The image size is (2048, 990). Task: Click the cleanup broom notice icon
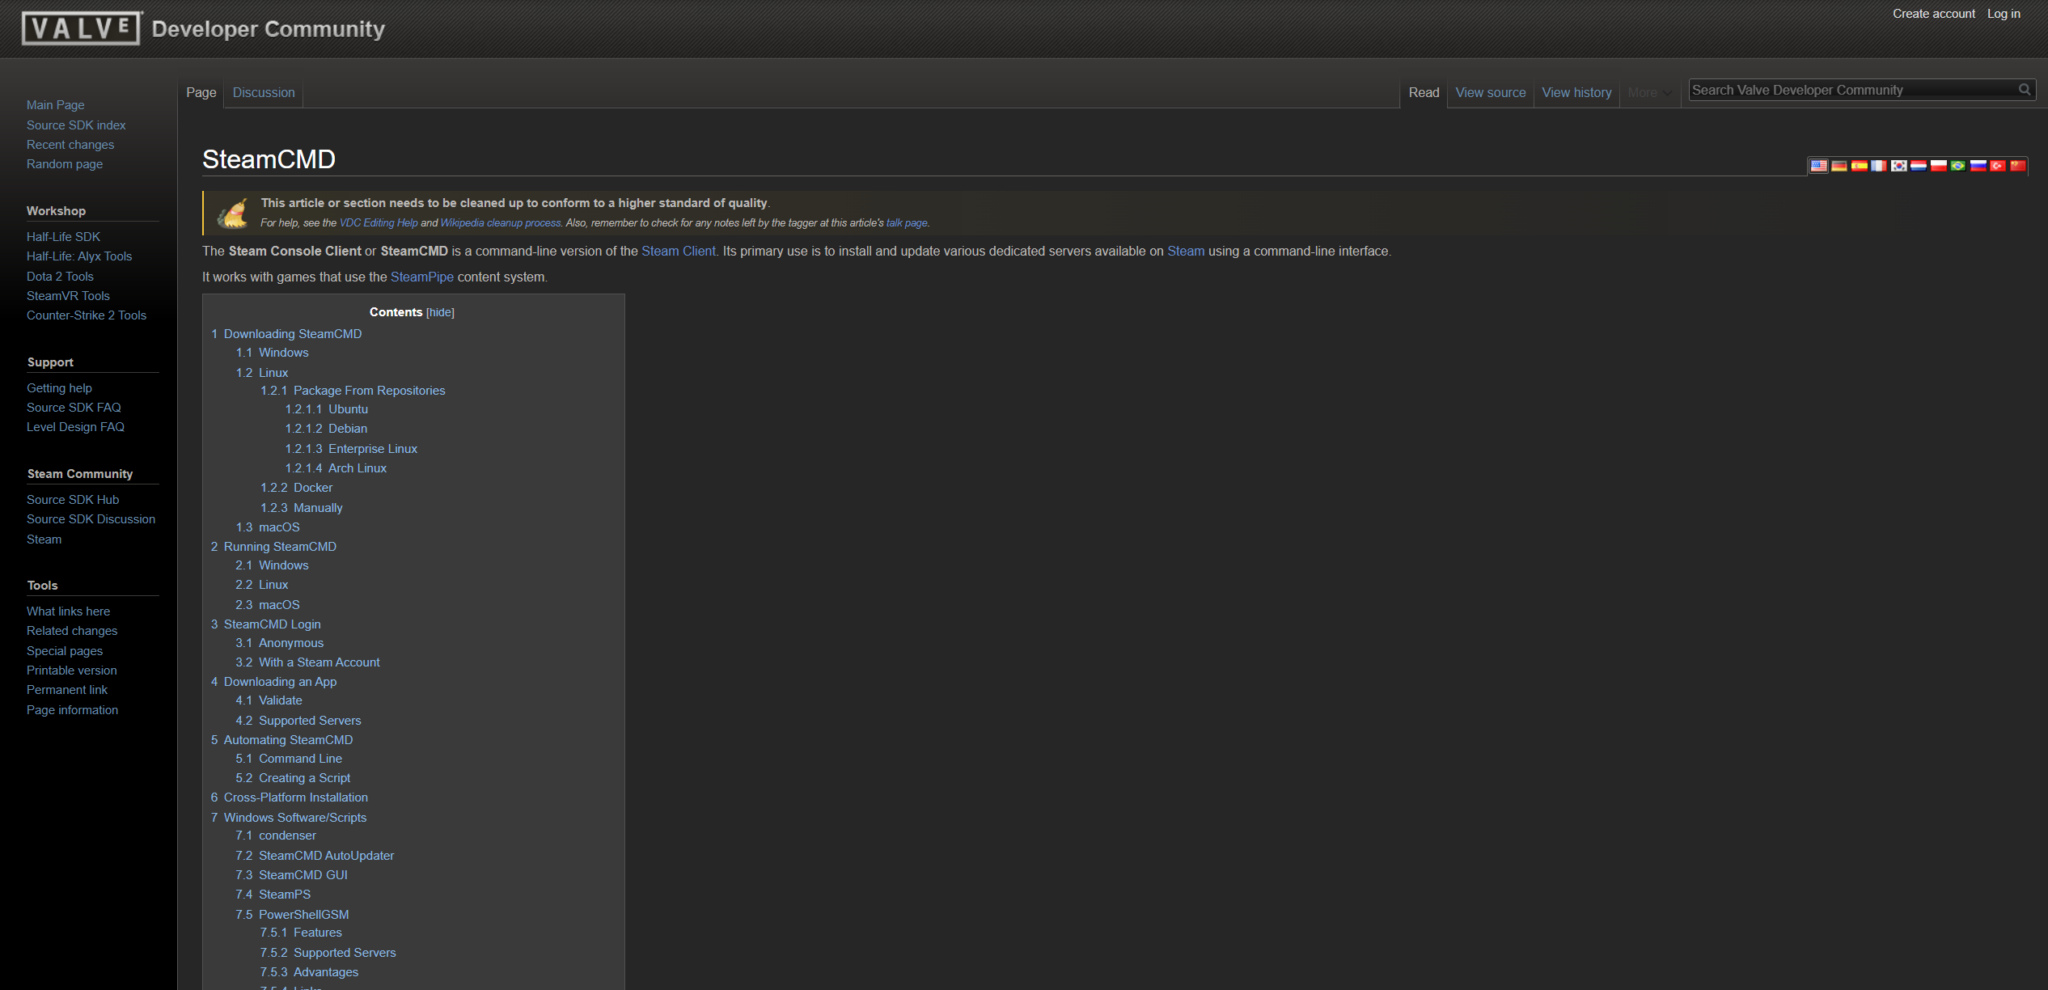pyautogui.click(x=233, y=213)
